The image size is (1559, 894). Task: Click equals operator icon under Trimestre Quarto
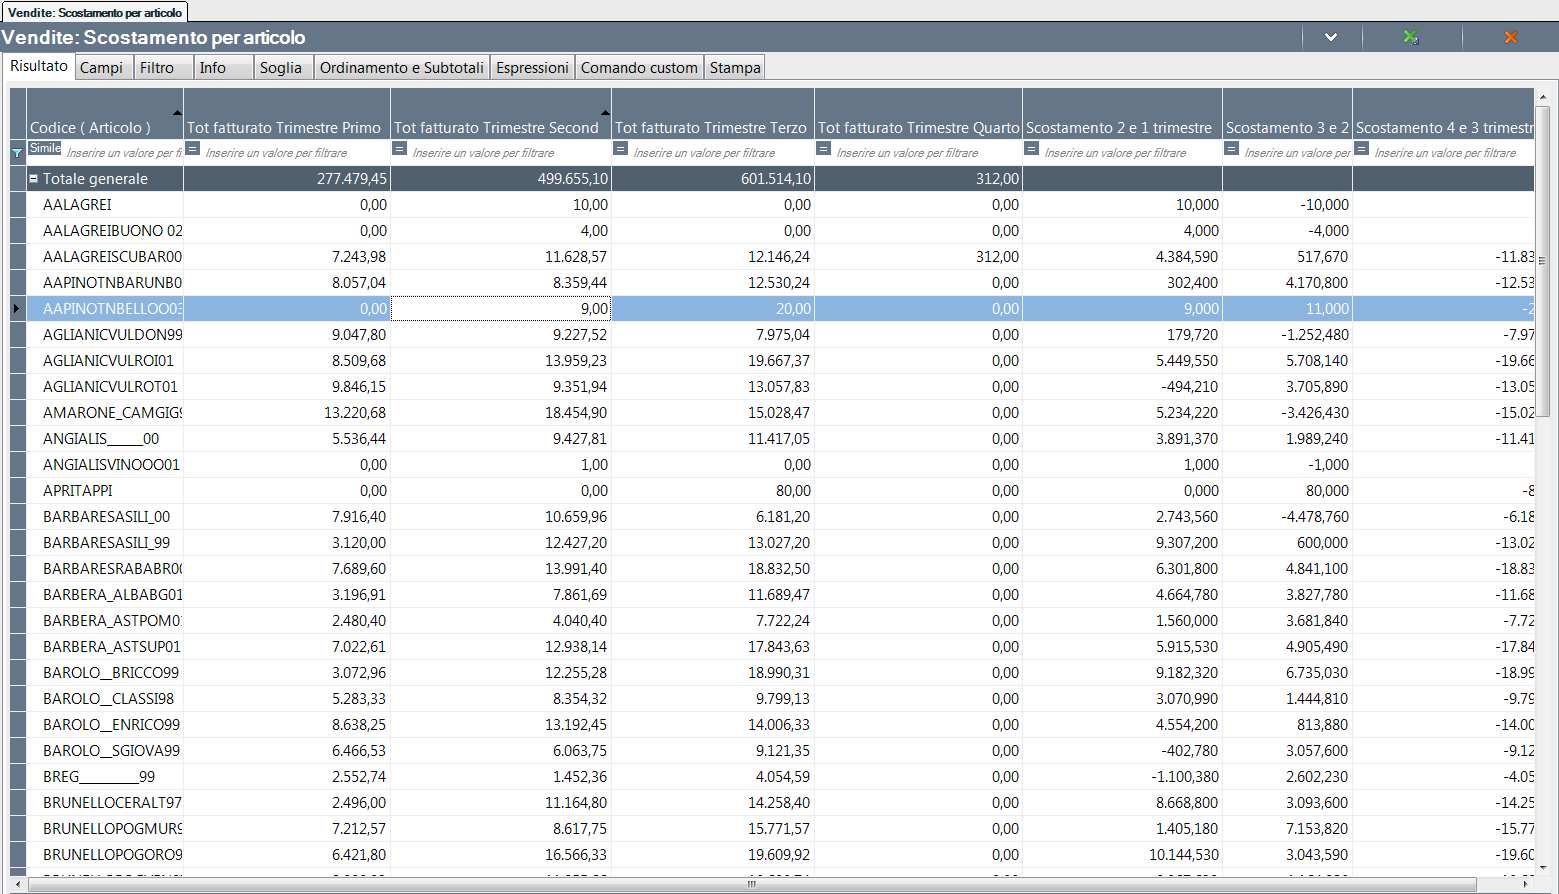click(824, 149)
